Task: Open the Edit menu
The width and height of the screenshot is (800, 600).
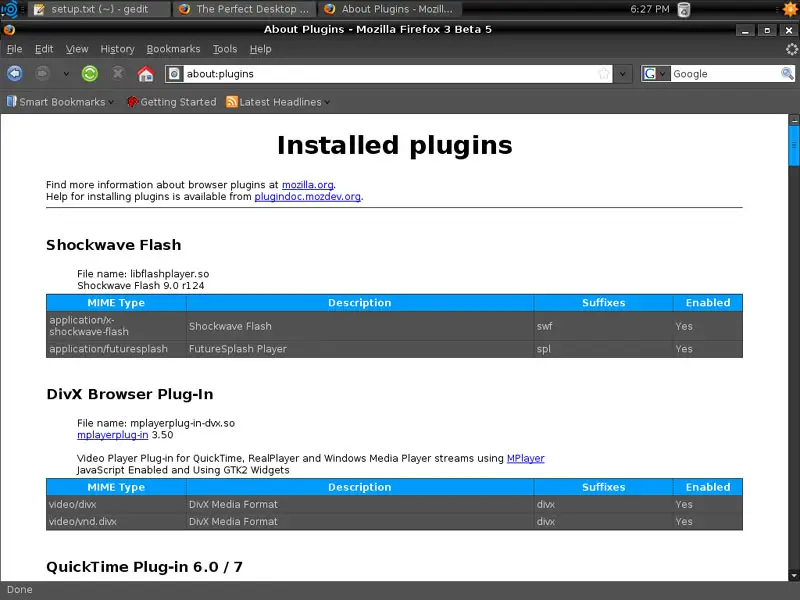Action: (x=44, y=49)
